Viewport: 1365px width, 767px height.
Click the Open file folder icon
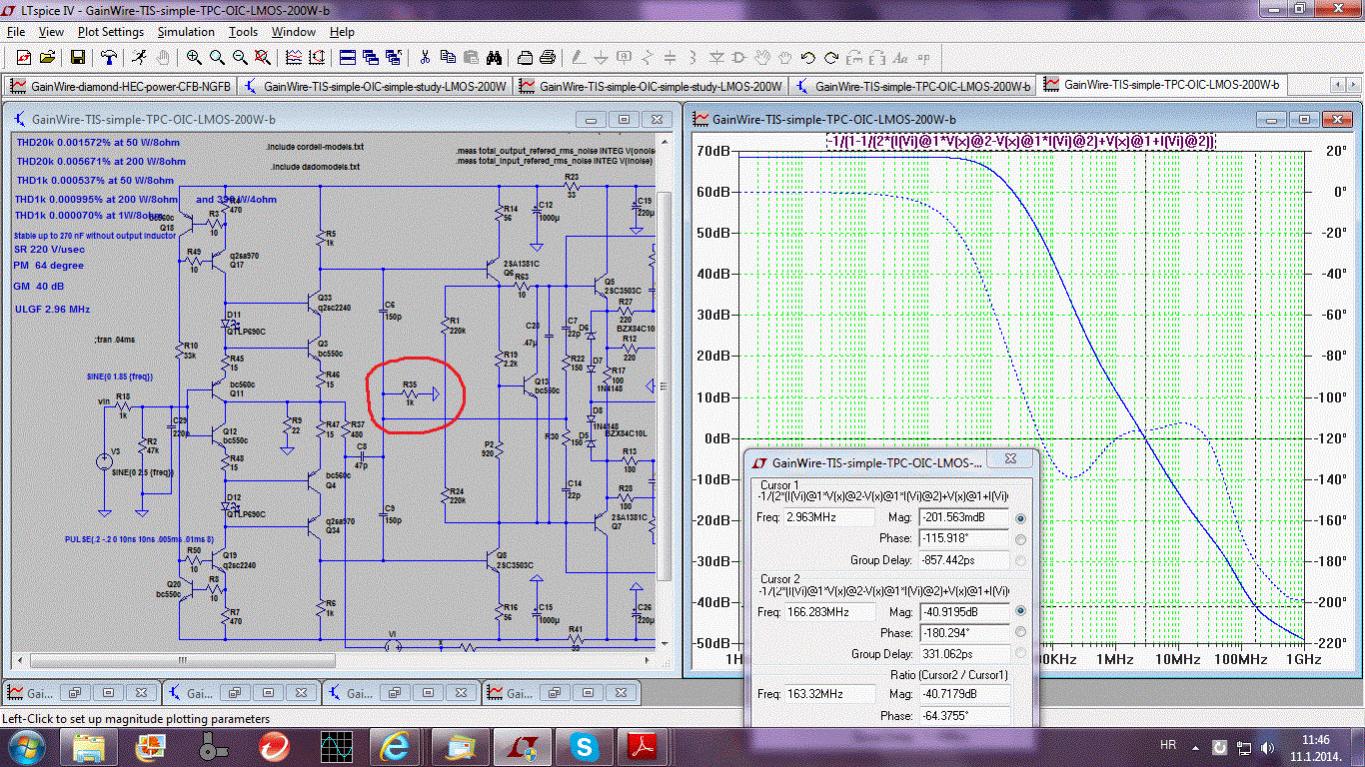coord(46,57)
